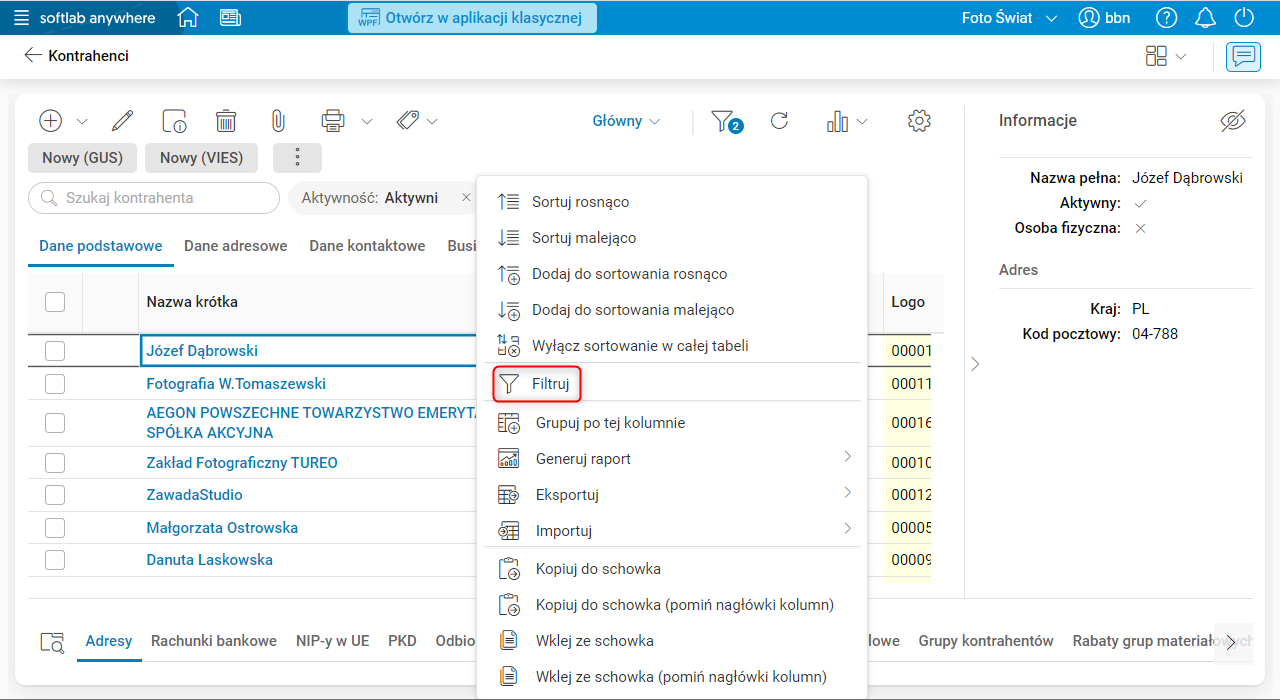Open the three-dot more actions button
Viewport: 1280px width, 700px height.
pyautogui.click(x=297, y=158)
